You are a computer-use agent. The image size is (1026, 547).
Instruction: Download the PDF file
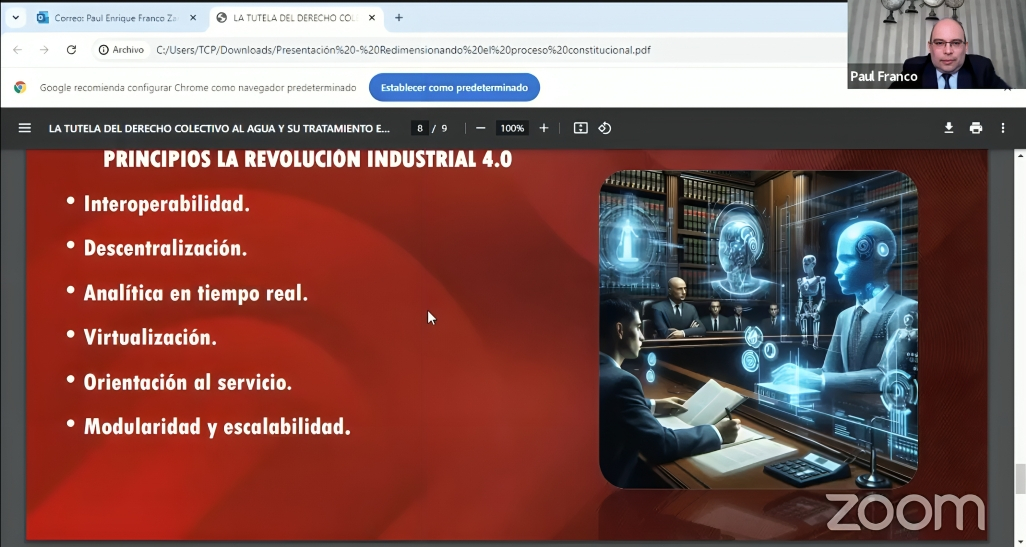[x=949, y=128]
